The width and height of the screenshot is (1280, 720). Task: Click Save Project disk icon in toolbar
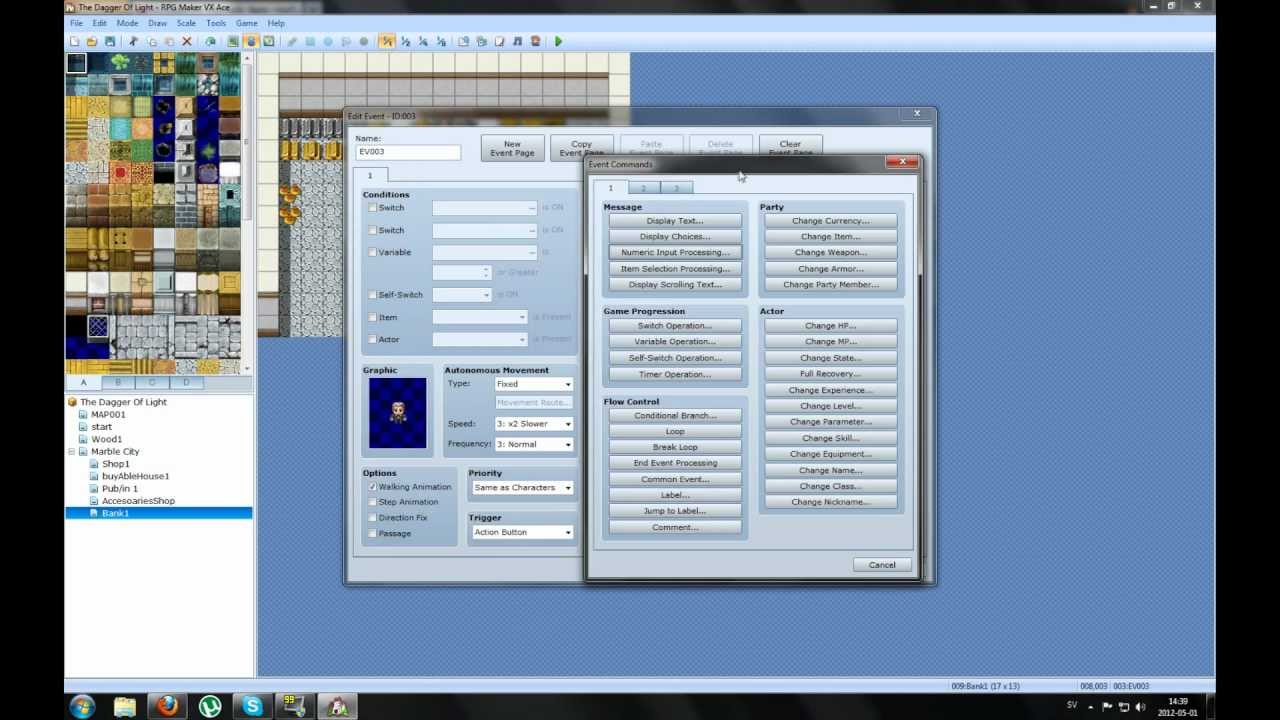tap(110, 41)
